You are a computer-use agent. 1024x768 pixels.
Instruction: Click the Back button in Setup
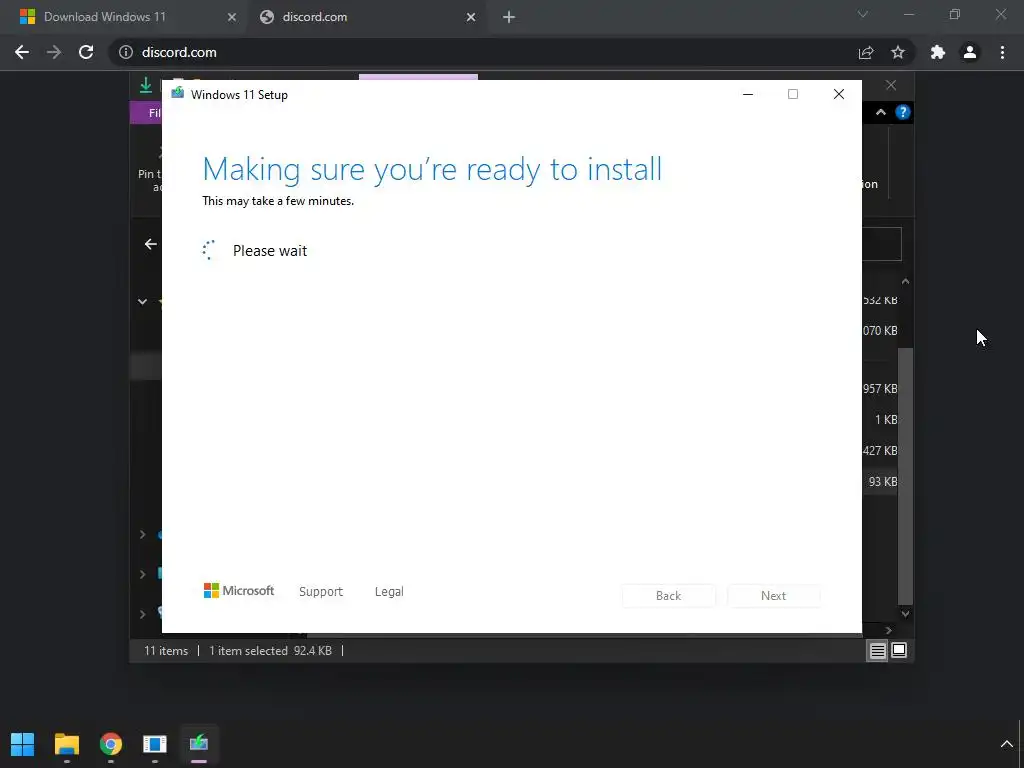(669, 596)
